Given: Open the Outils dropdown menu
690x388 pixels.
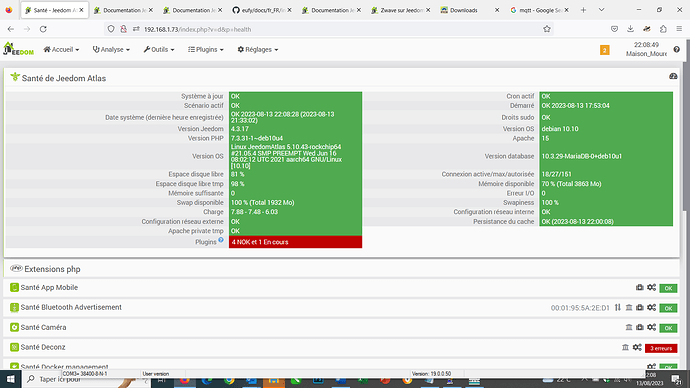Looking at the screenshot, I should (x=159, y=50).
